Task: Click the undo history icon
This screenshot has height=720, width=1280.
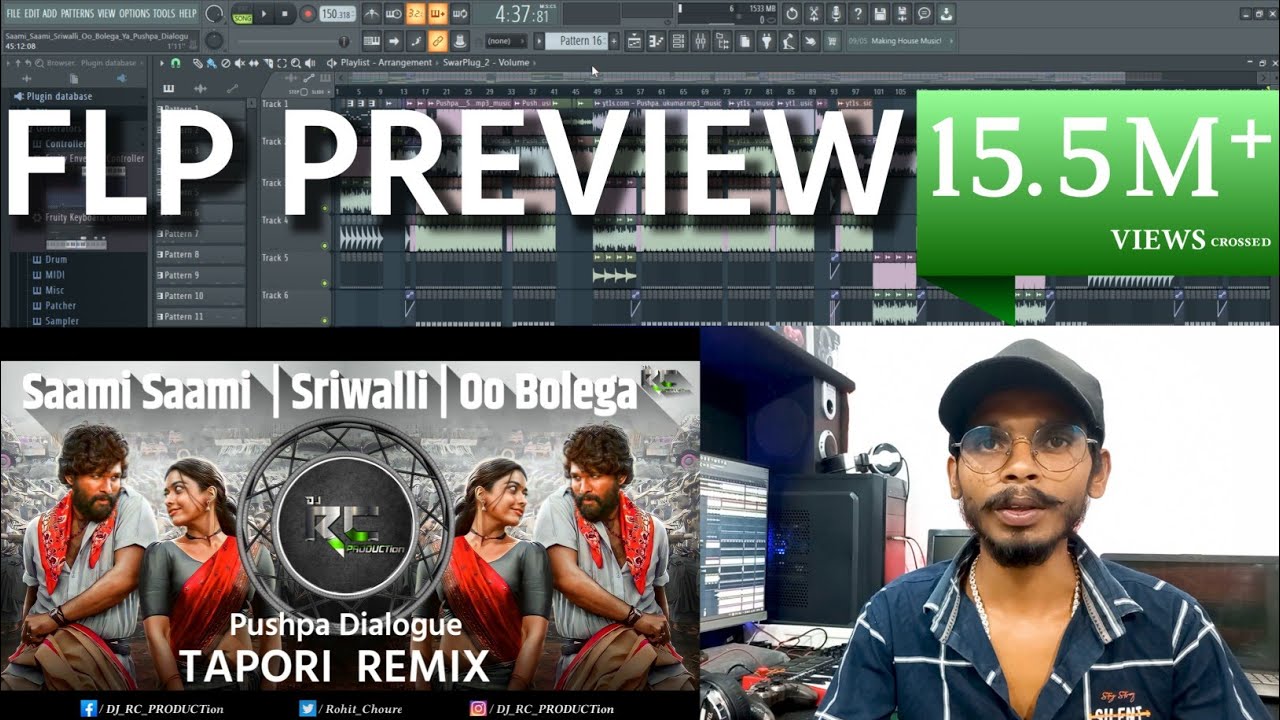Action: (x=792, y=14)
